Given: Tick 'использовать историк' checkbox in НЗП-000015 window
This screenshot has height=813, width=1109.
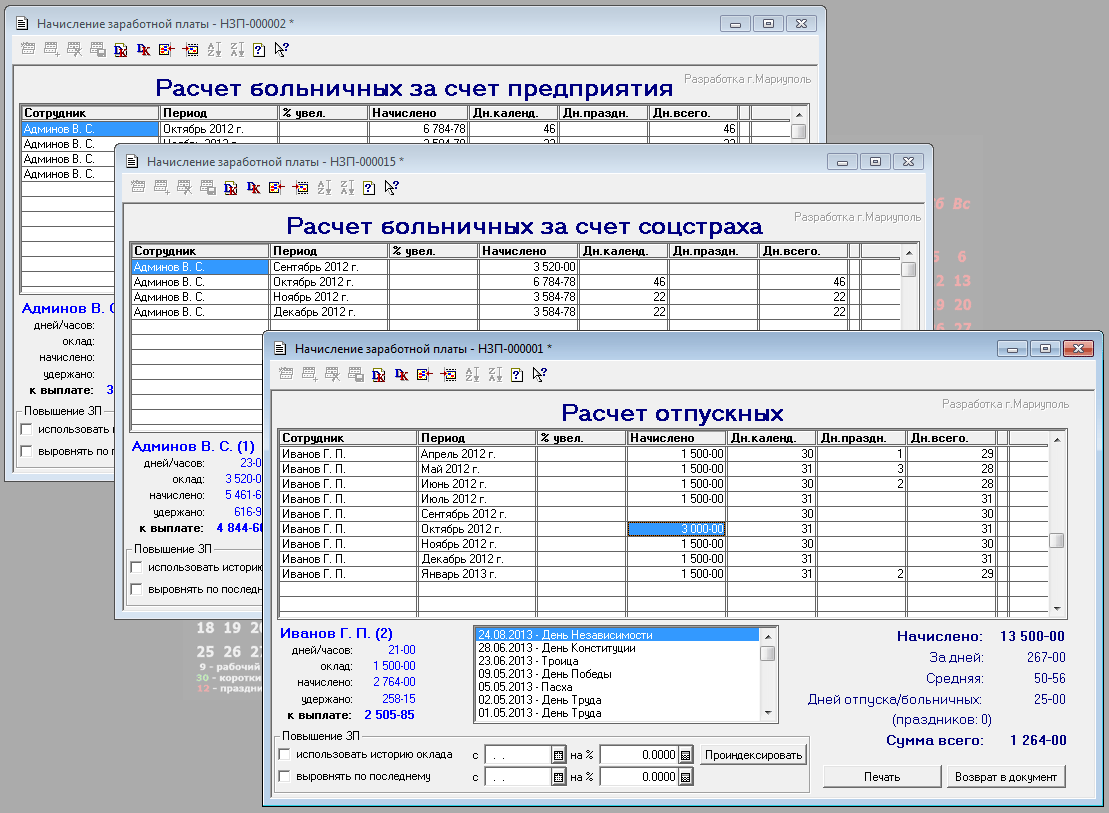Looking at the screenshot, I should point(137,567).
